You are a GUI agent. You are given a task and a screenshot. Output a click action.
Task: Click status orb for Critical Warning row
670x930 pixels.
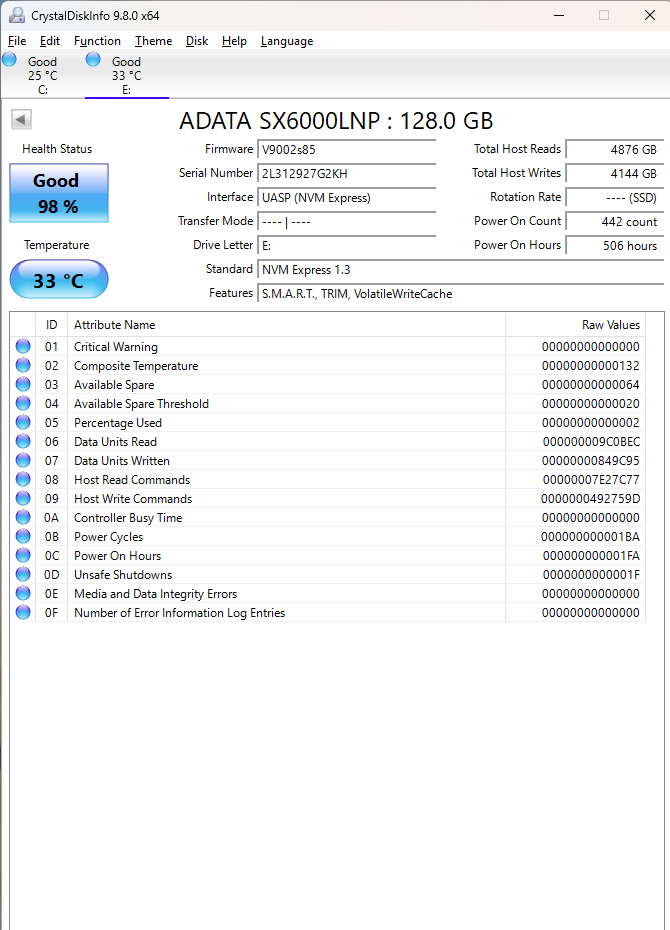23,346
